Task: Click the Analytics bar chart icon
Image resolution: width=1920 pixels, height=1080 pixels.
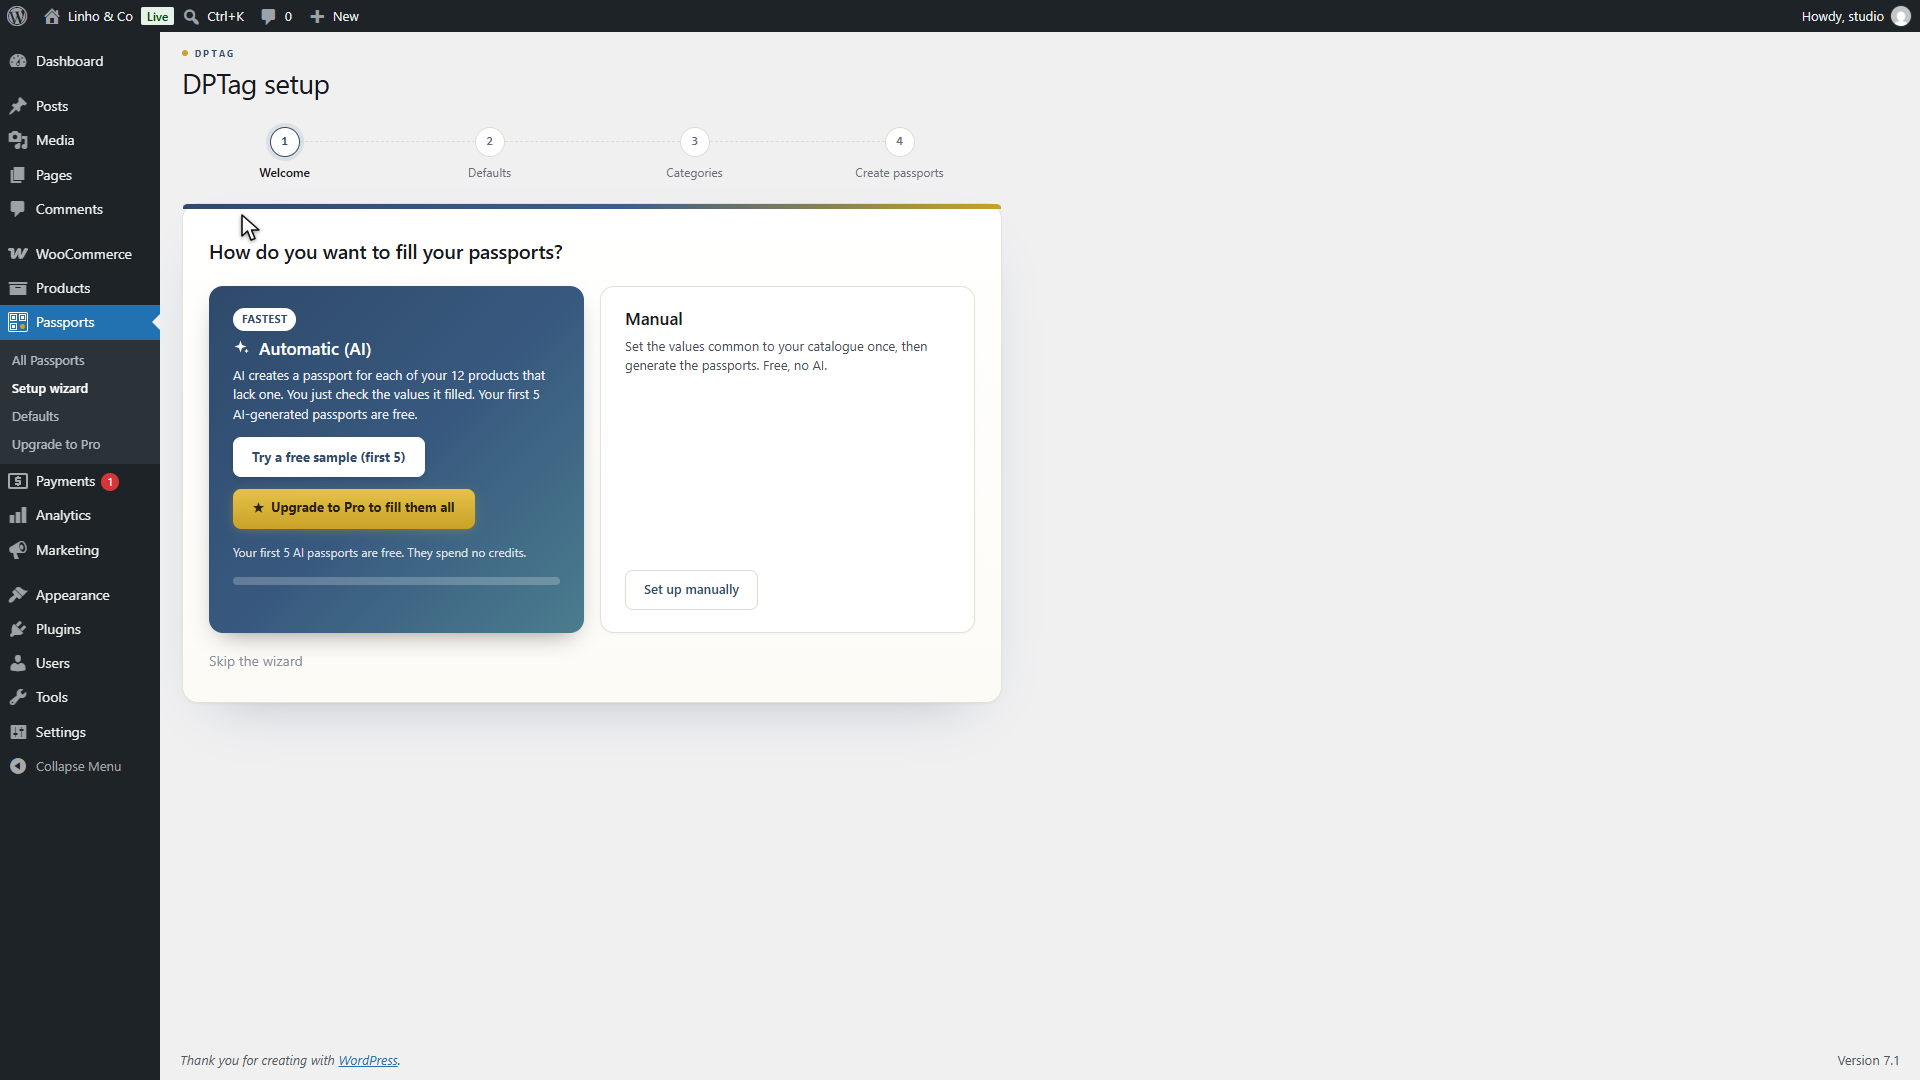Action: (x=18, y=515)
